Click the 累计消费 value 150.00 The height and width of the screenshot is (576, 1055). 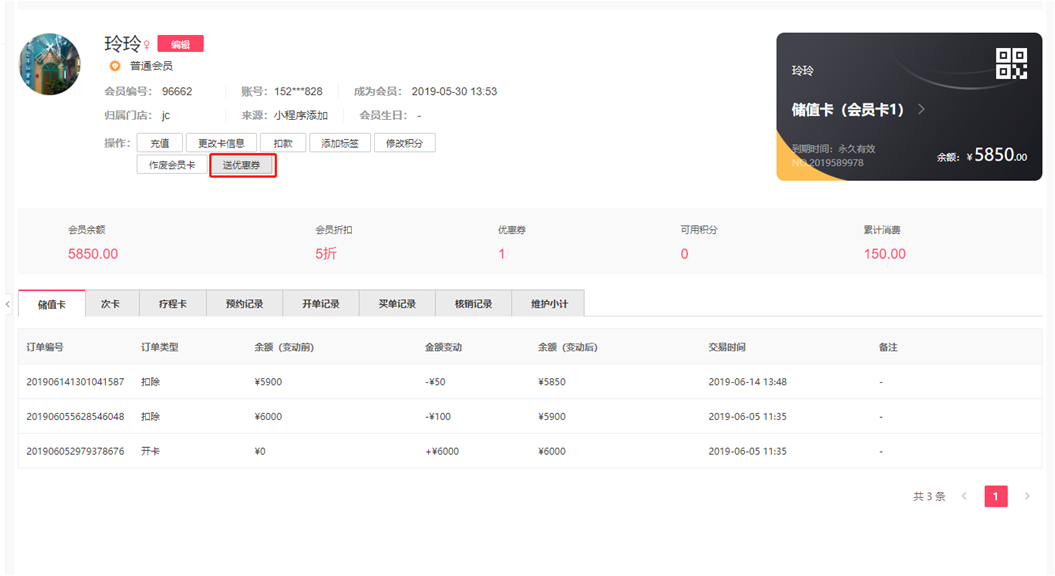pos(885,254)
